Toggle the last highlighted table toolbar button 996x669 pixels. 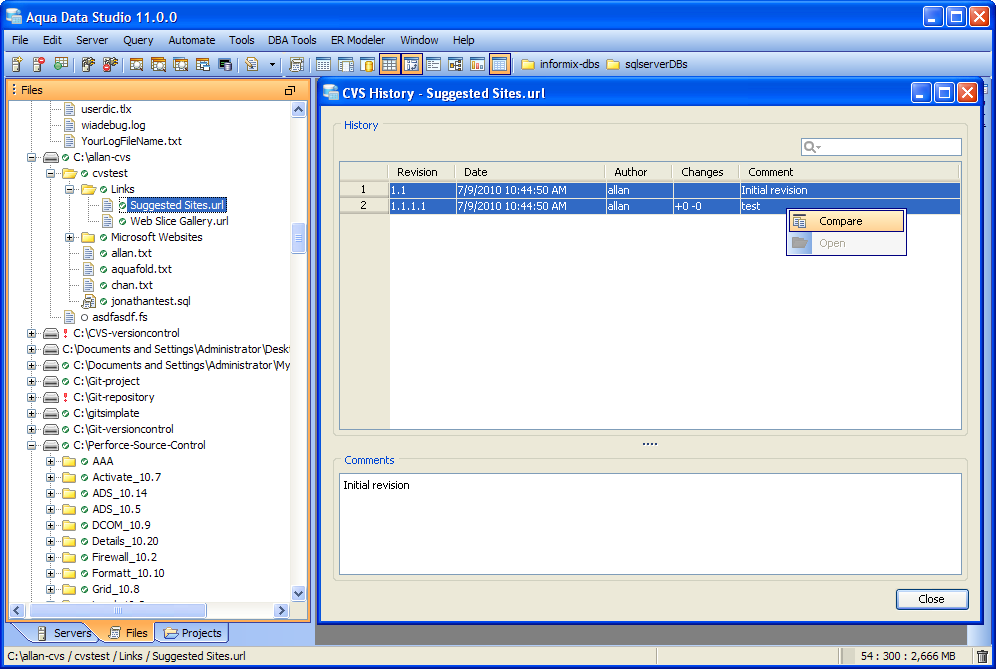coord(499,64)
